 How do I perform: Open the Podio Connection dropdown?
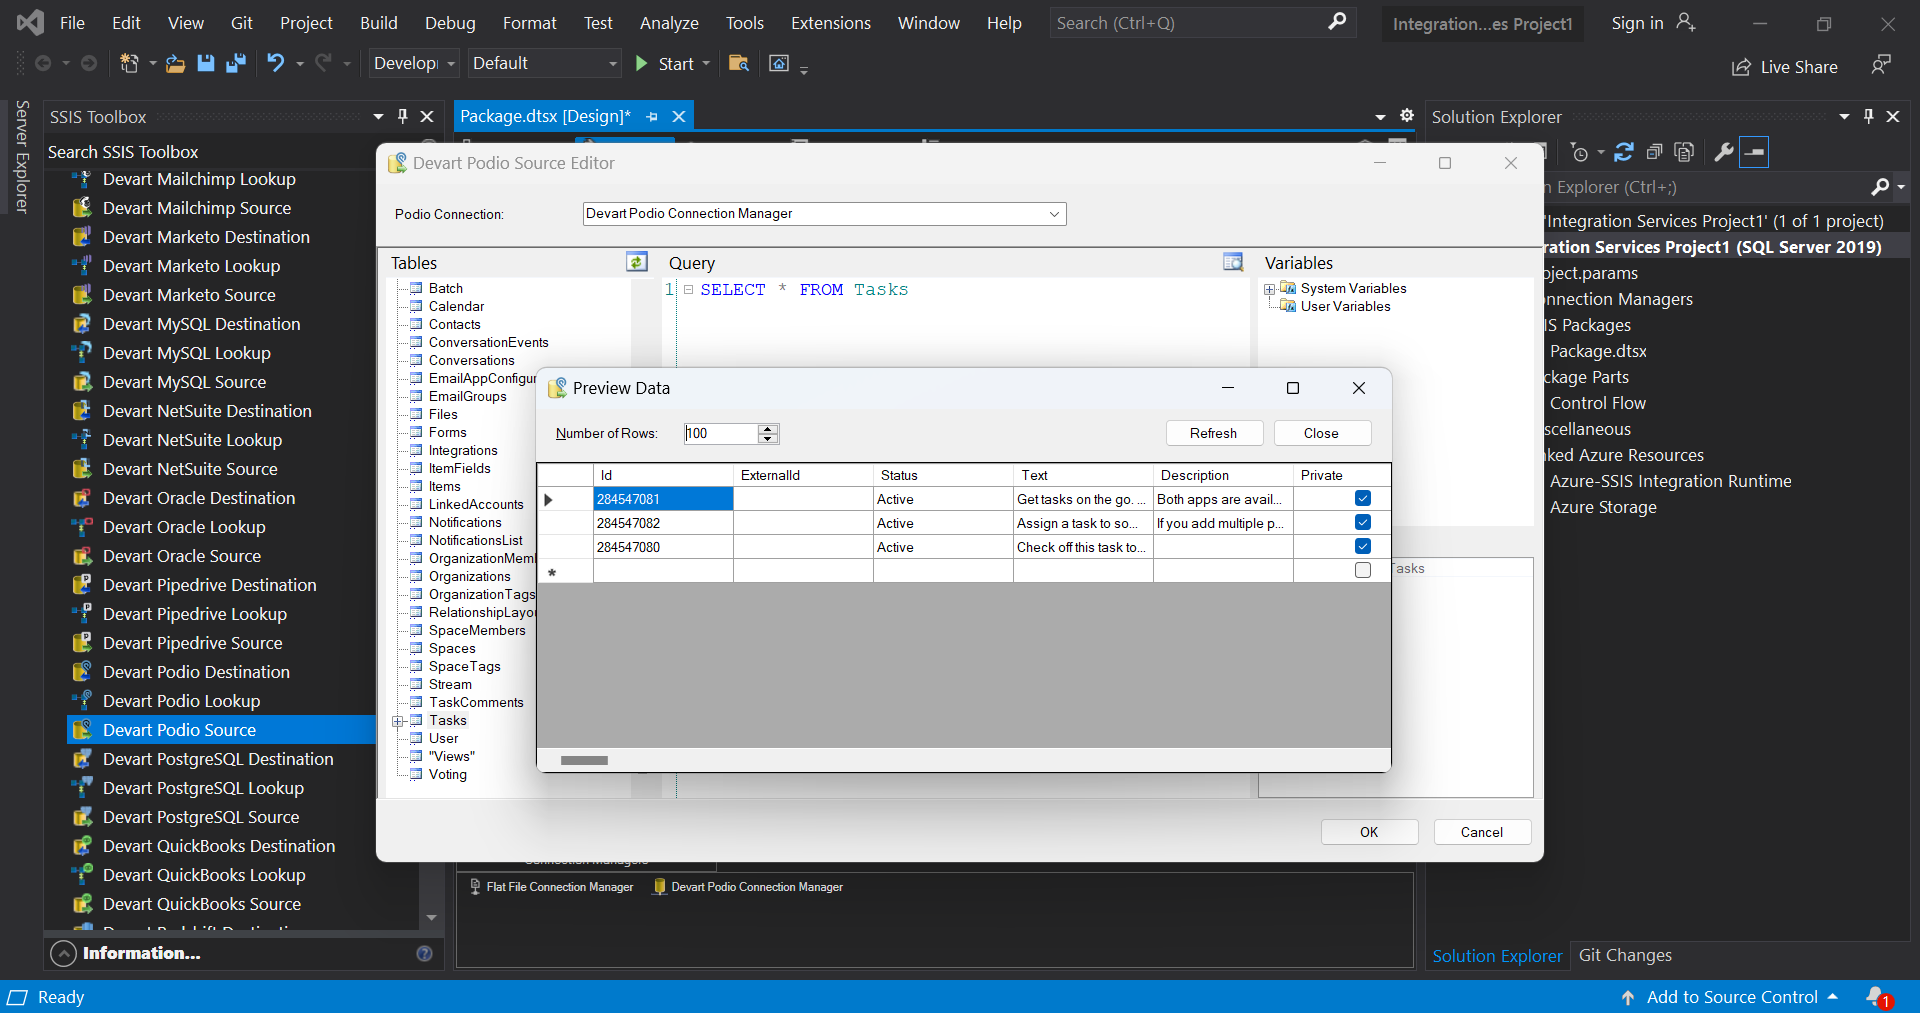(1054, 214)
